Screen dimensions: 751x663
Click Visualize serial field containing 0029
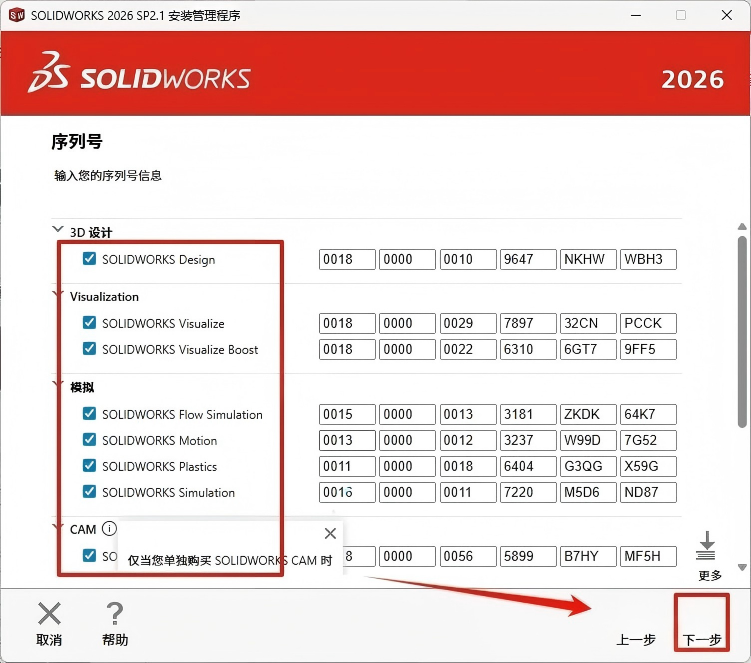(x=468, y=323)
